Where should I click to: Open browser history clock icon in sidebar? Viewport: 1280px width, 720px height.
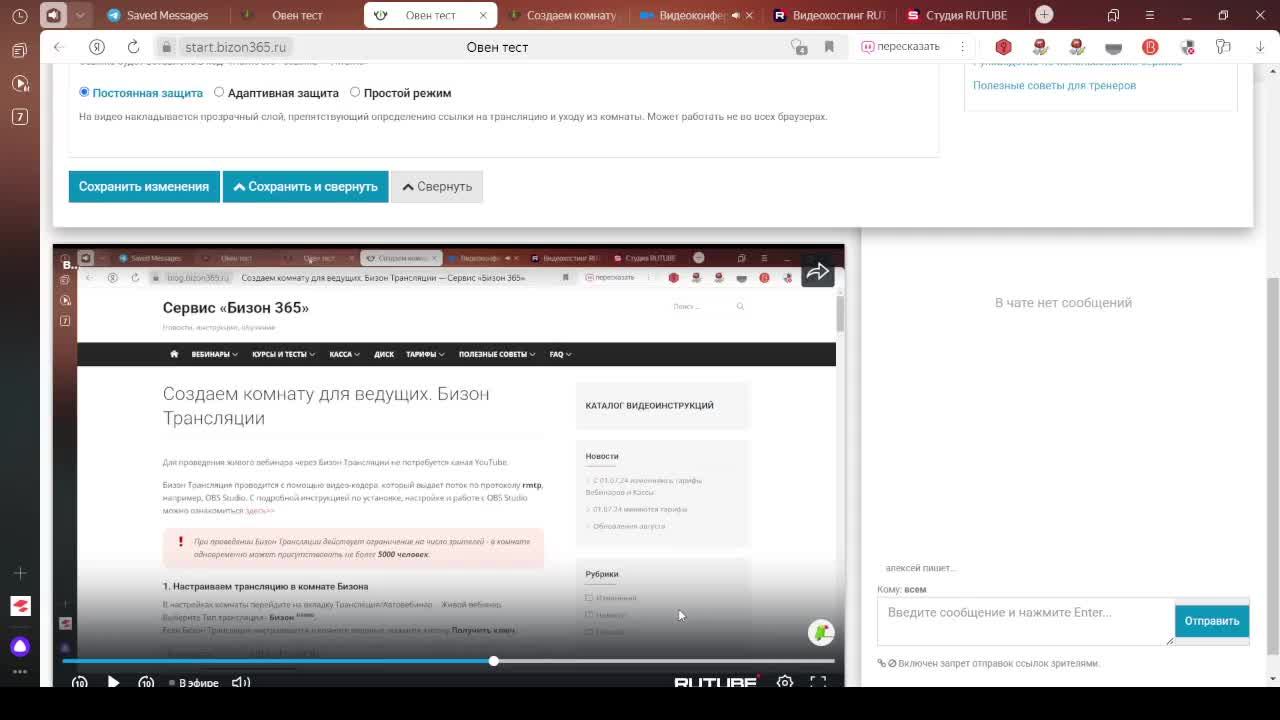[x=20, y=16]
